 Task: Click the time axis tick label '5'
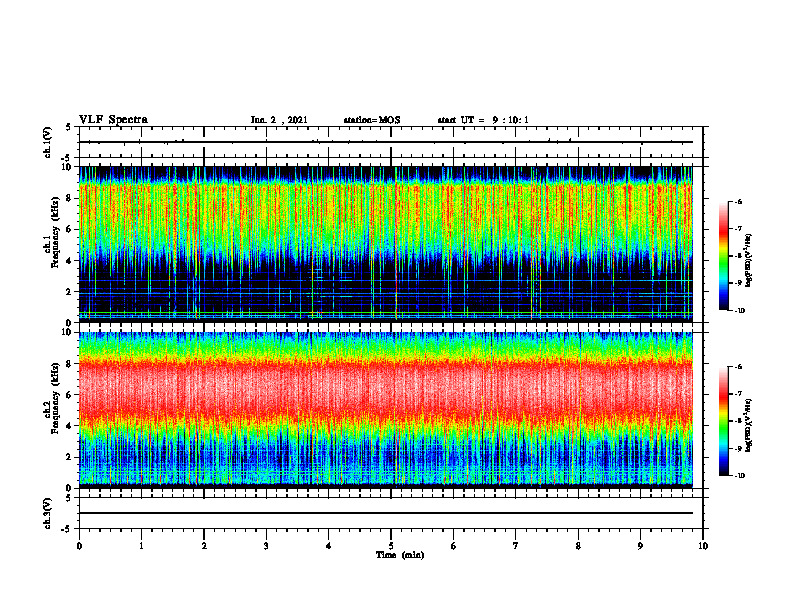[x=391, y=546]
